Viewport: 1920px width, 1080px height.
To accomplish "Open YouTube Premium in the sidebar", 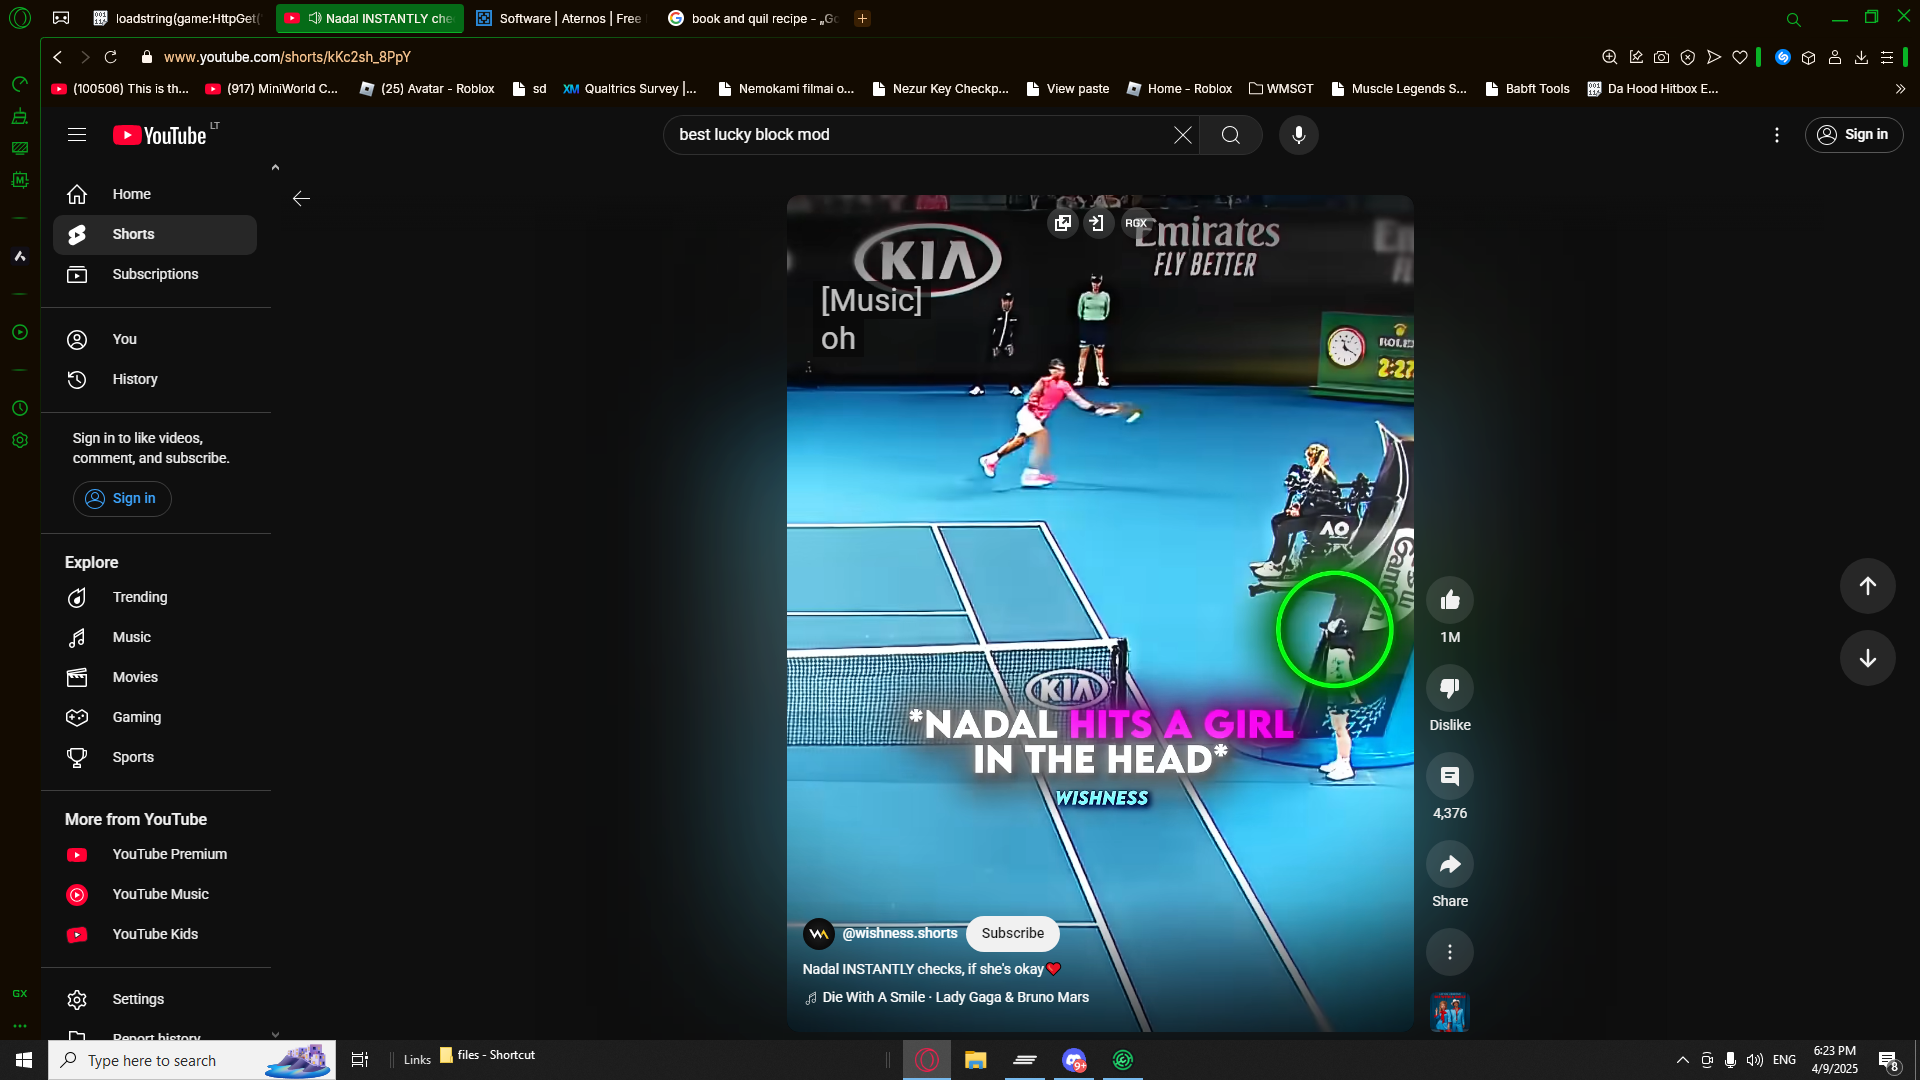I will tap(155, 854).
